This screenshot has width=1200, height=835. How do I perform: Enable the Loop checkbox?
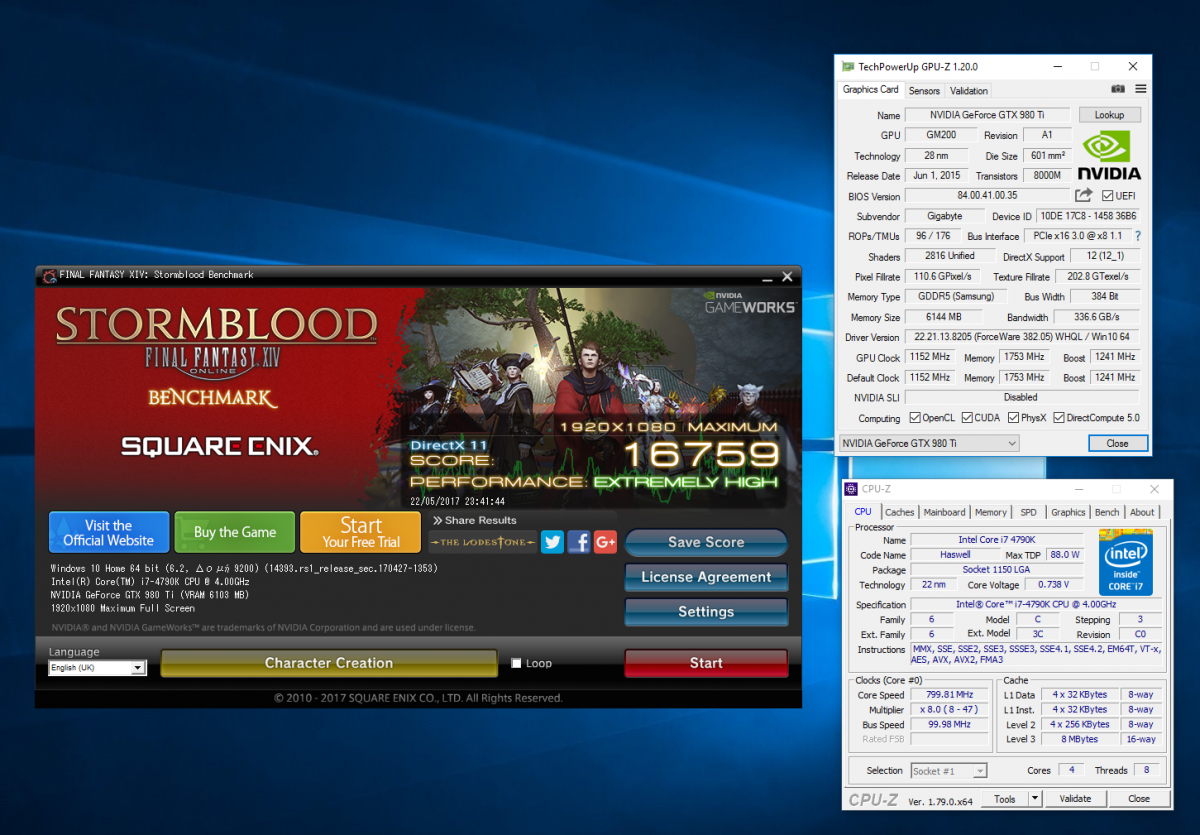tap(516, 663)
